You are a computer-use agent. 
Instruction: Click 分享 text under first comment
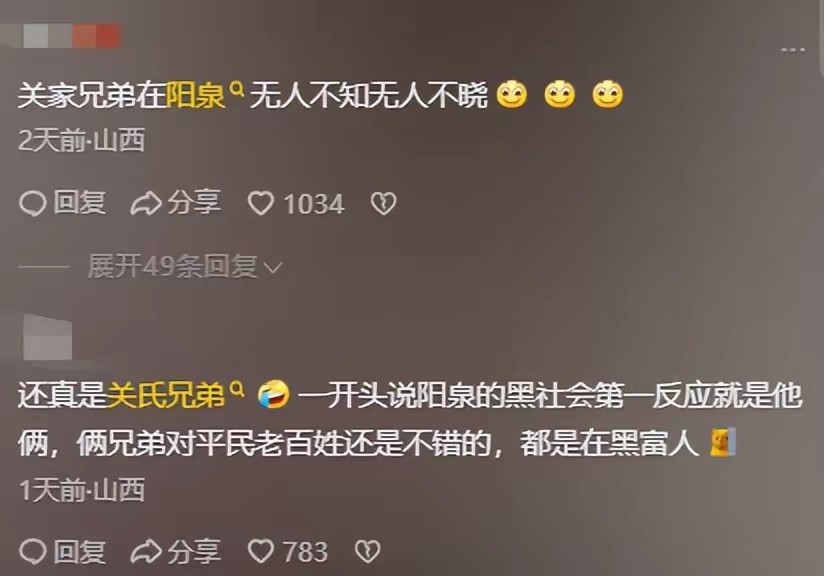(x=194, y=203)
